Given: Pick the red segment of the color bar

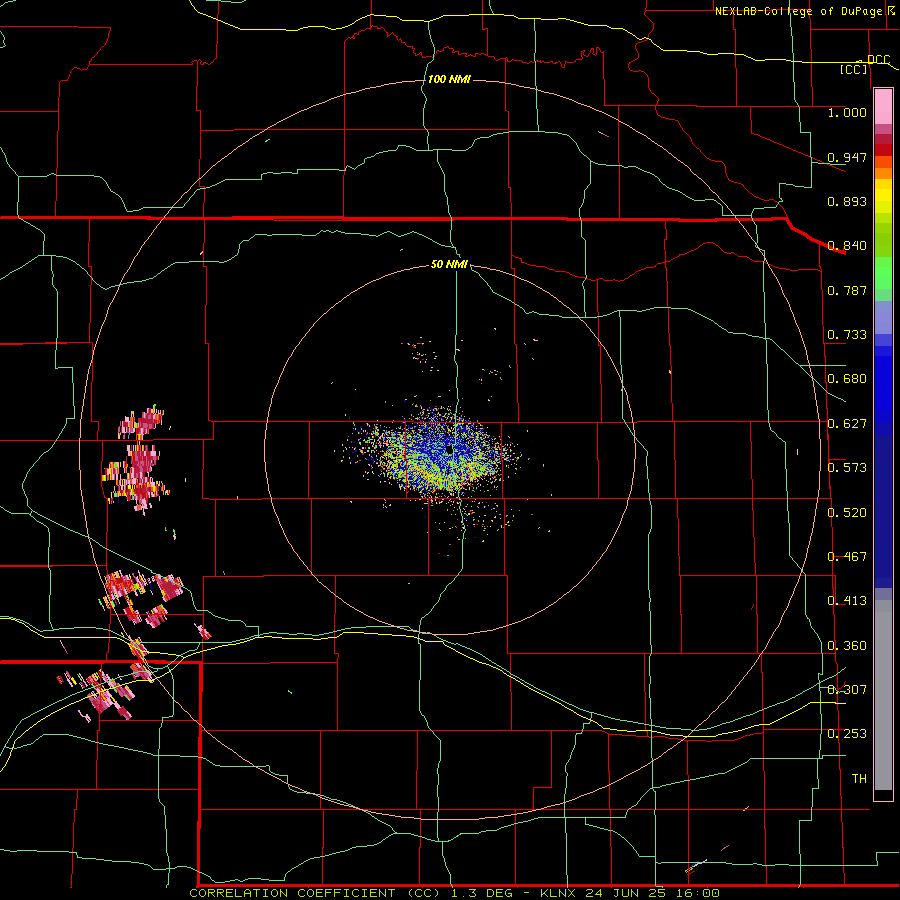Looking at the screenshot, I should tap(883, 150).
